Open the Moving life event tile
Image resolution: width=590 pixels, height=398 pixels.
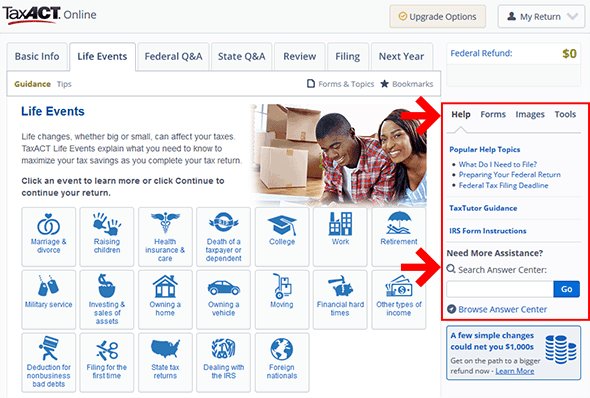pos(282,299)
